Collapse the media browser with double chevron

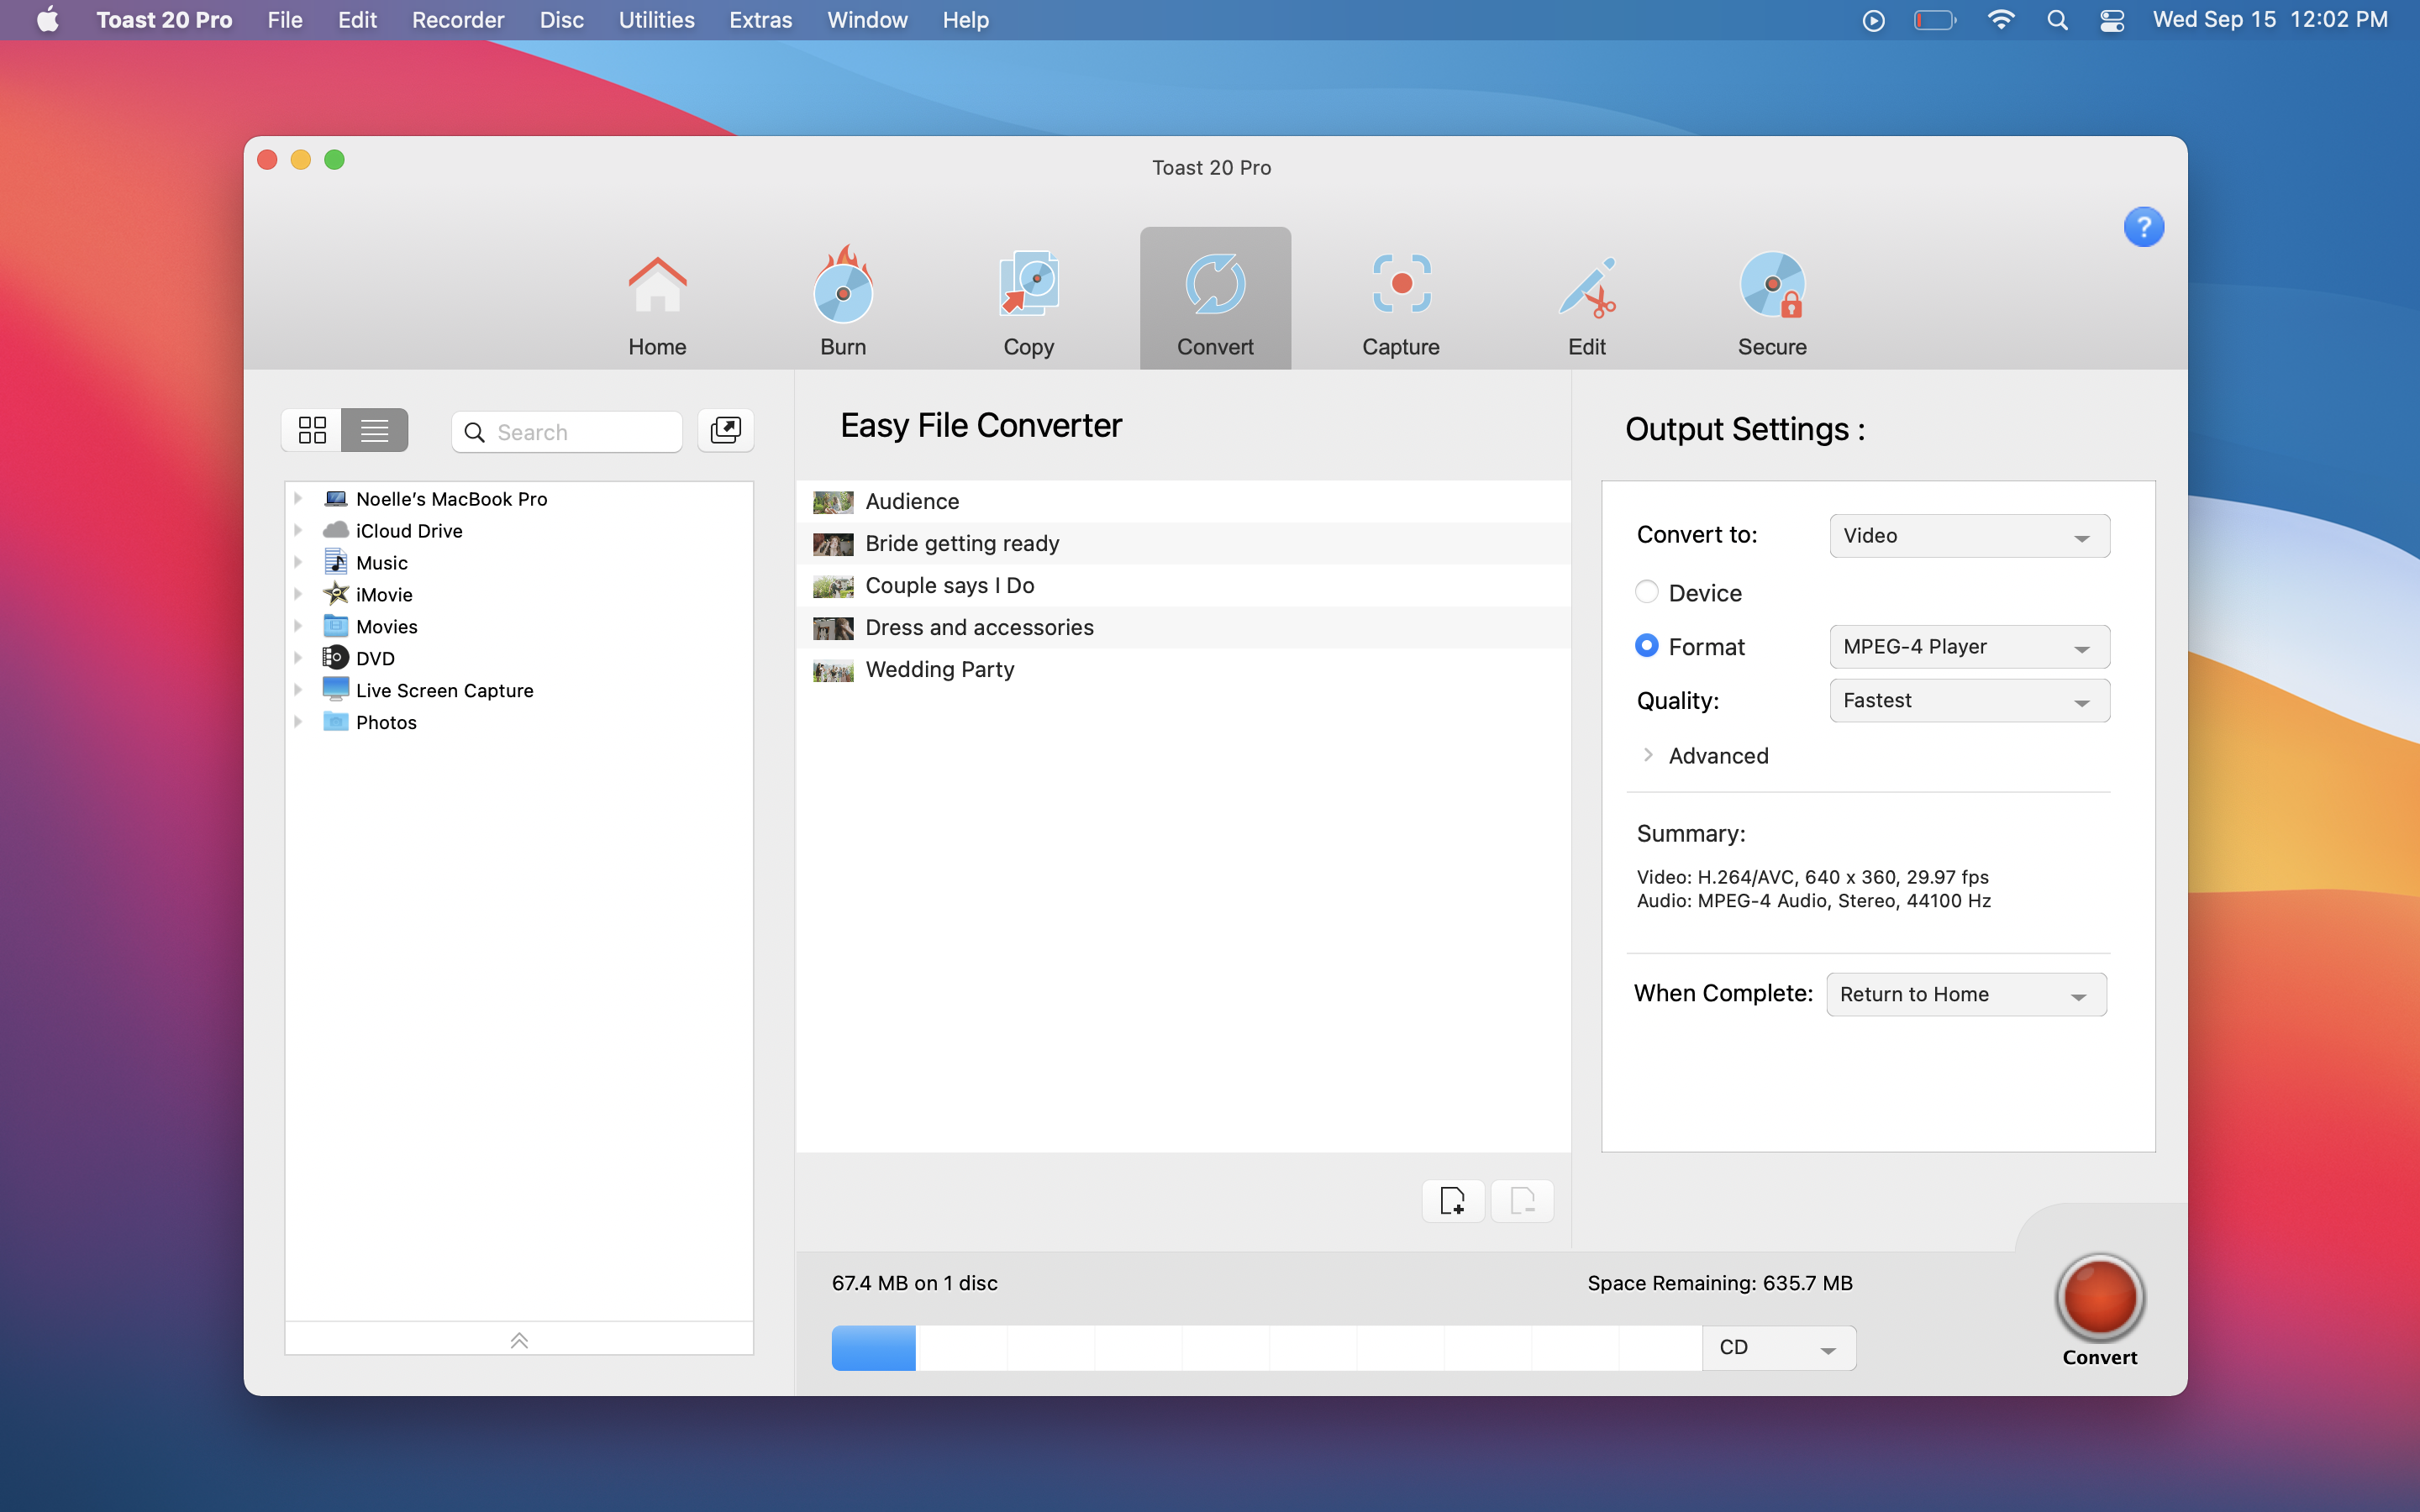coord(519,1340)
